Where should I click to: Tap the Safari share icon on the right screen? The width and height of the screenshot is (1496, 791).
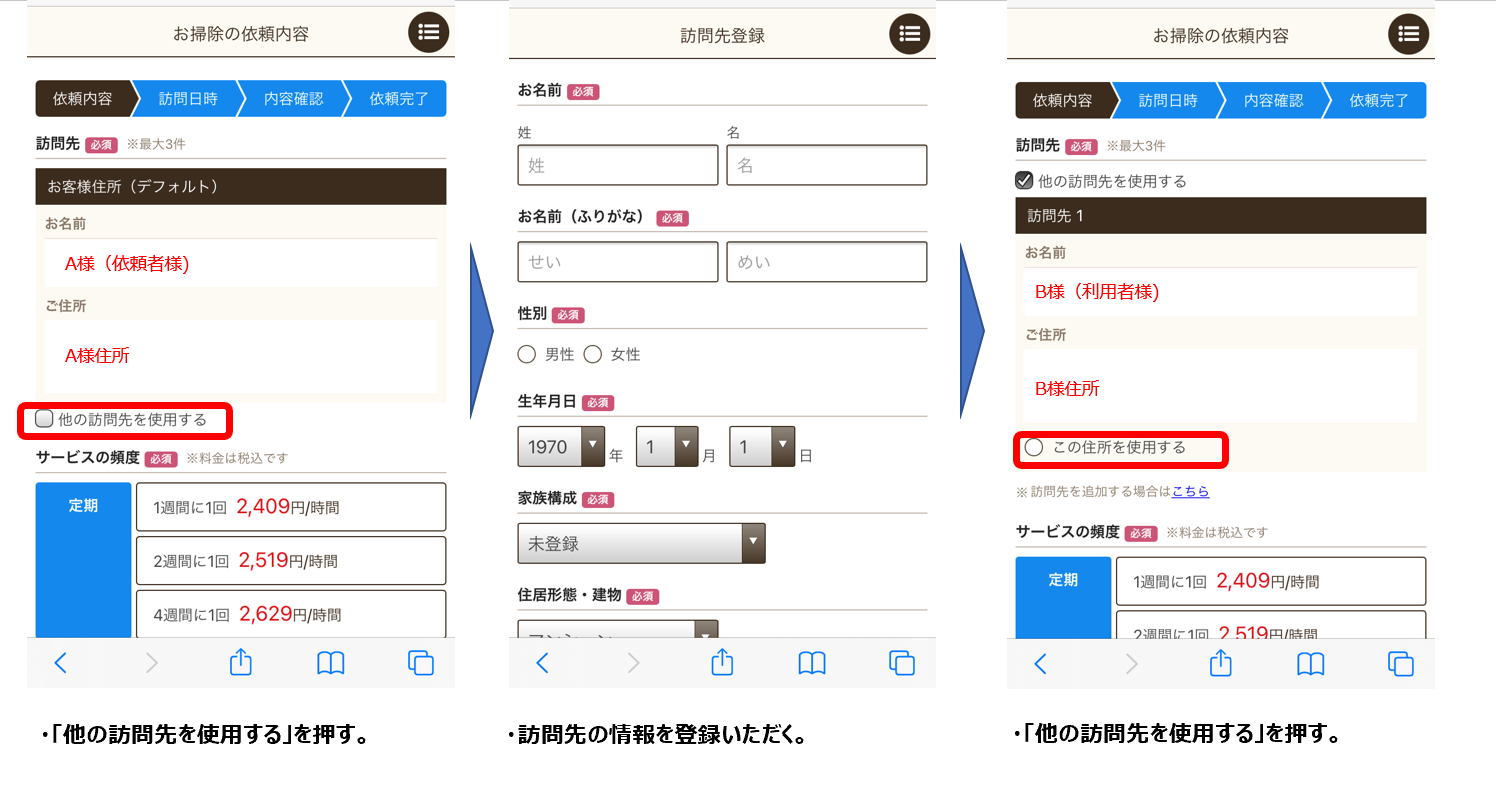pyautogui.click(x=1219, y=663)
